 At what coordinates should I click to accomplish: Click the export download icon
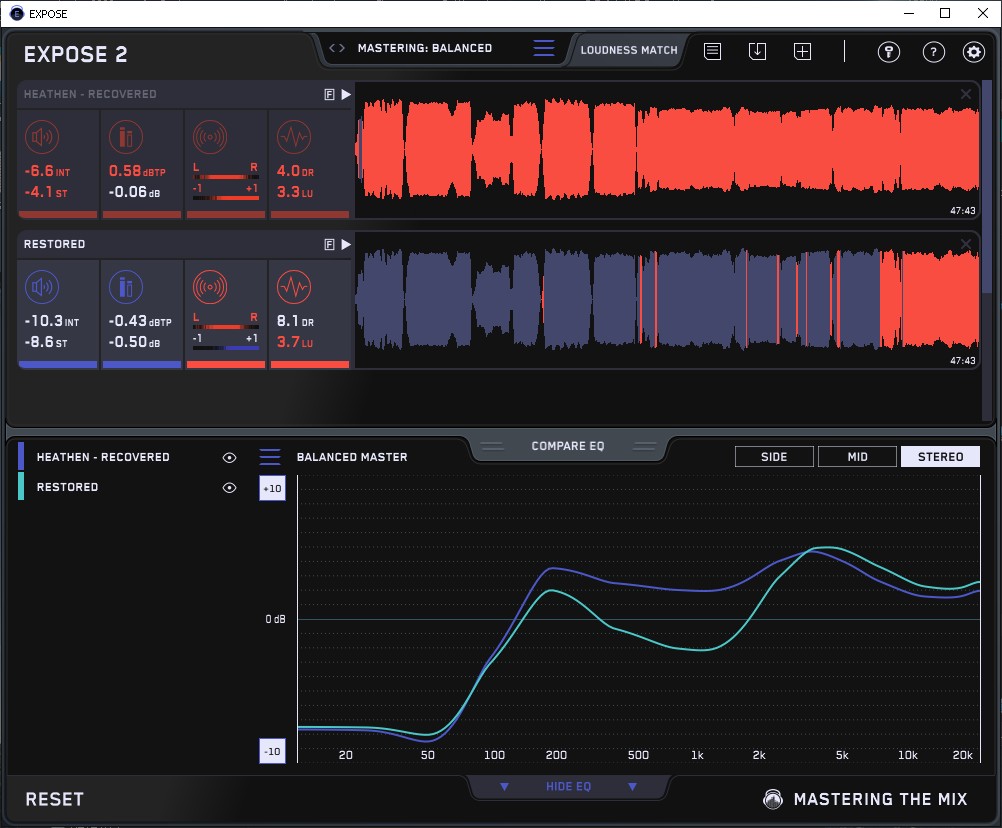tap(757, 51)
